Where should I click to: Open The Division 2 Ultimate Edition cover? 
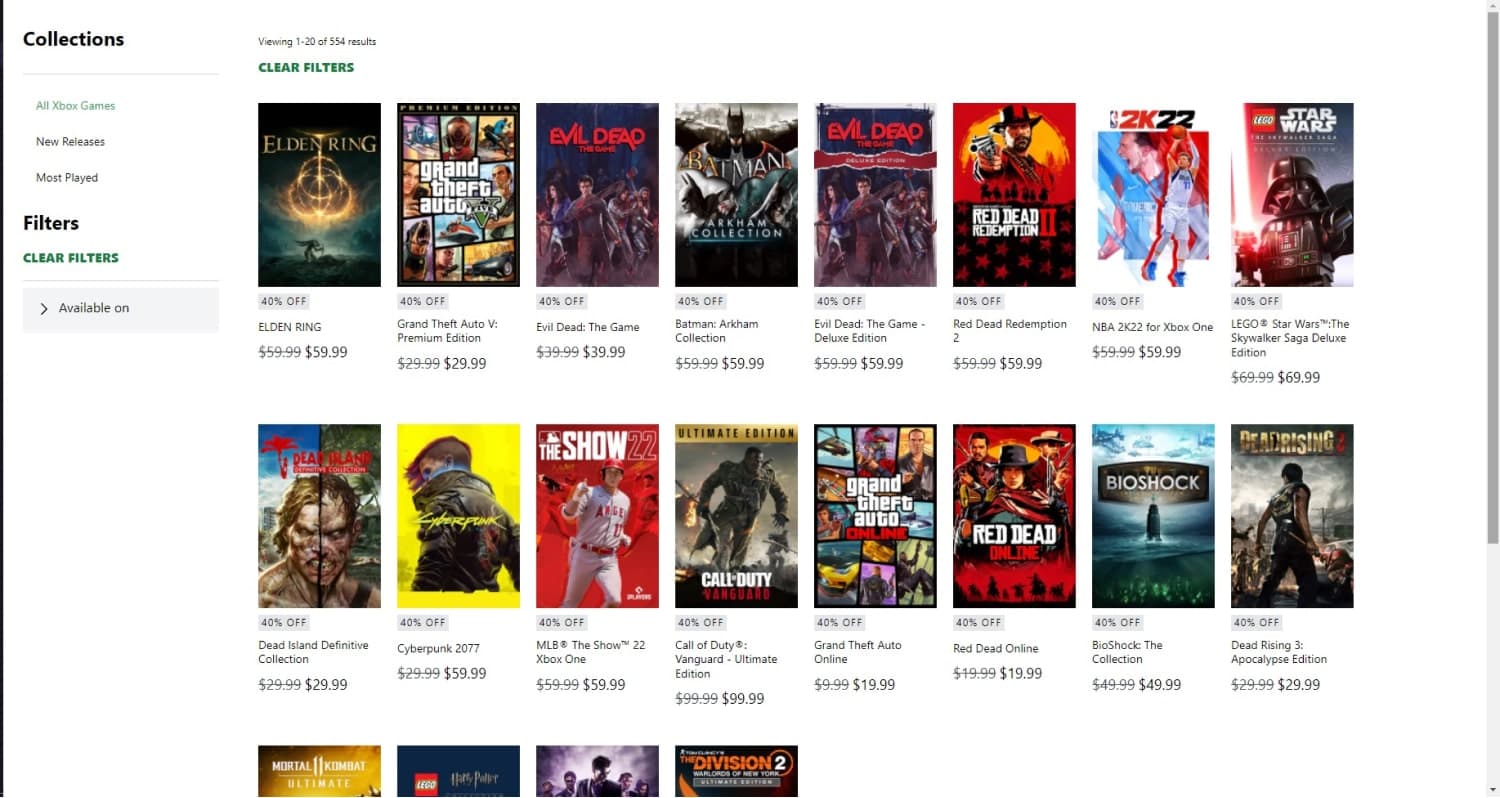[736, 771]
